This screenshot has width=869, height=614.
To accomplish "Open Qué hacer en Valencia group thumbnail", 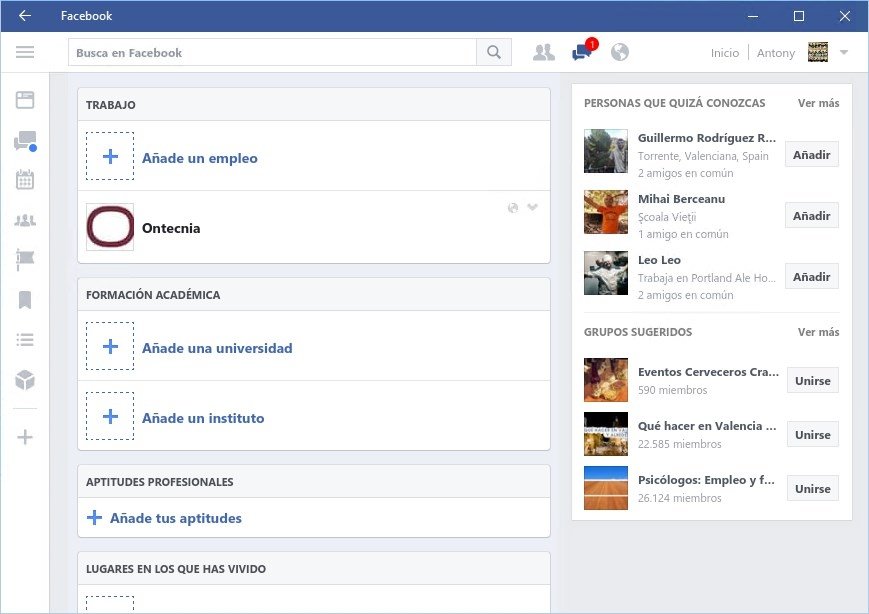I will click(x=606, y=434).
